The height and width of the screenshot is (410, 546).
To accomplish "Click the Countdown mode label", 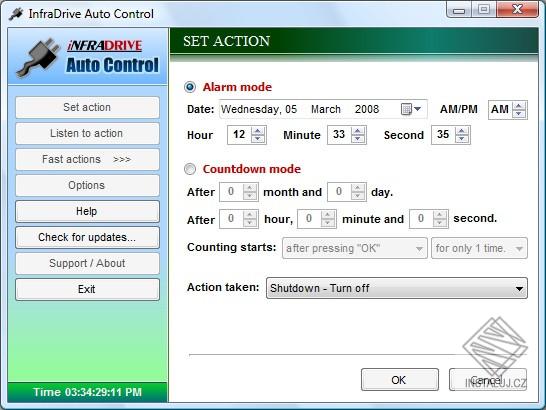I will point(252,169).
